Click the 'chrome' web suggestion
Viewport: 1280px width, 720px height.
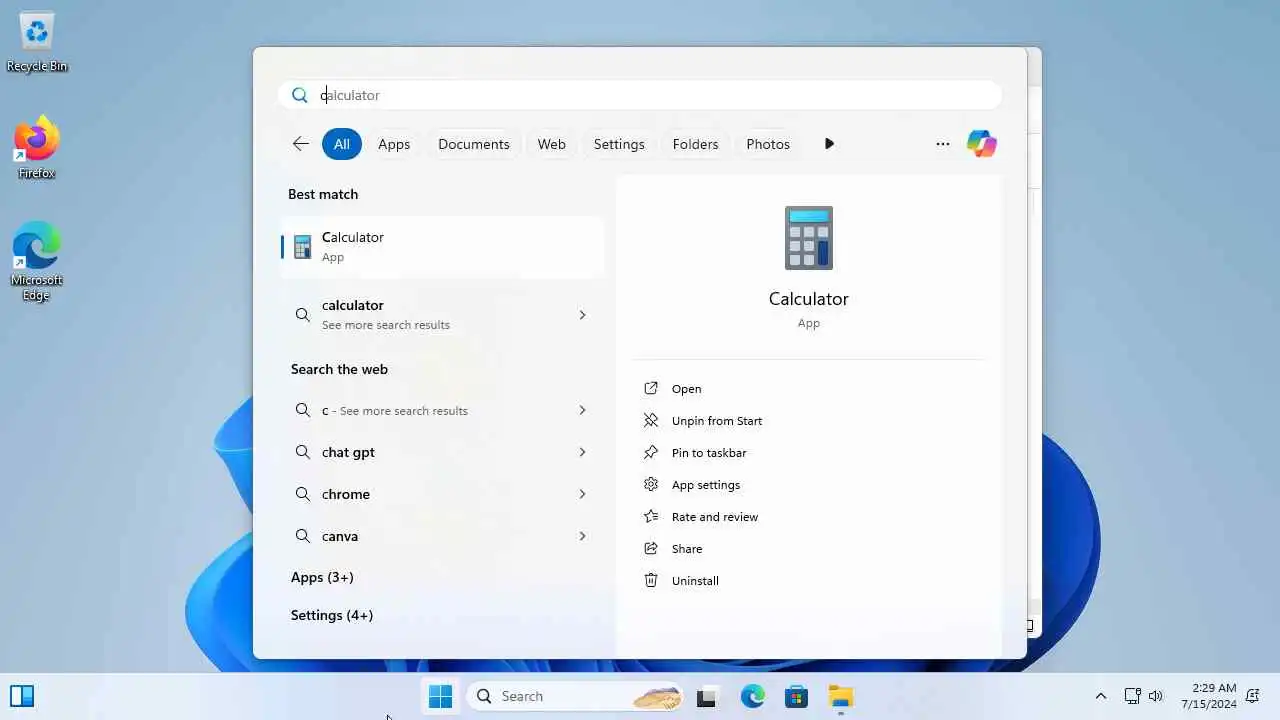click(x=442, y=494)
